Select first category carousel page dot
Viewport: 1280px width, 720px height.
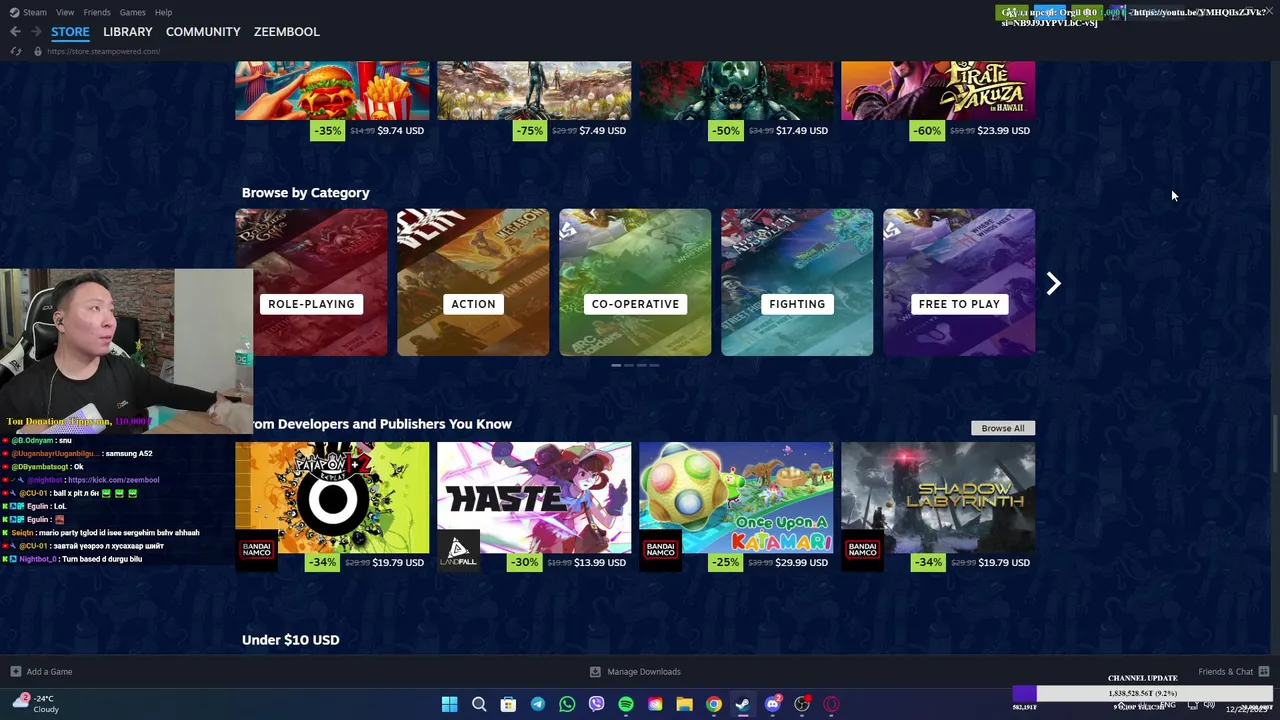616,366
